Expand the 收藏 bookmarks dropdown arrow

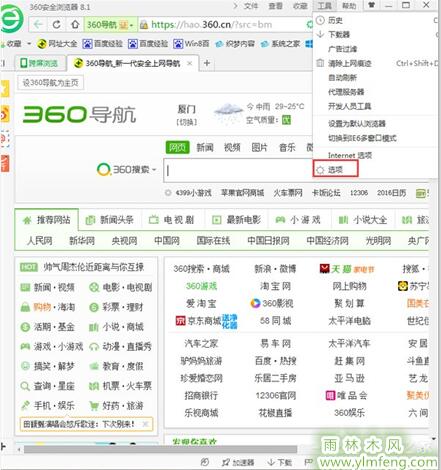coord(29,44)
